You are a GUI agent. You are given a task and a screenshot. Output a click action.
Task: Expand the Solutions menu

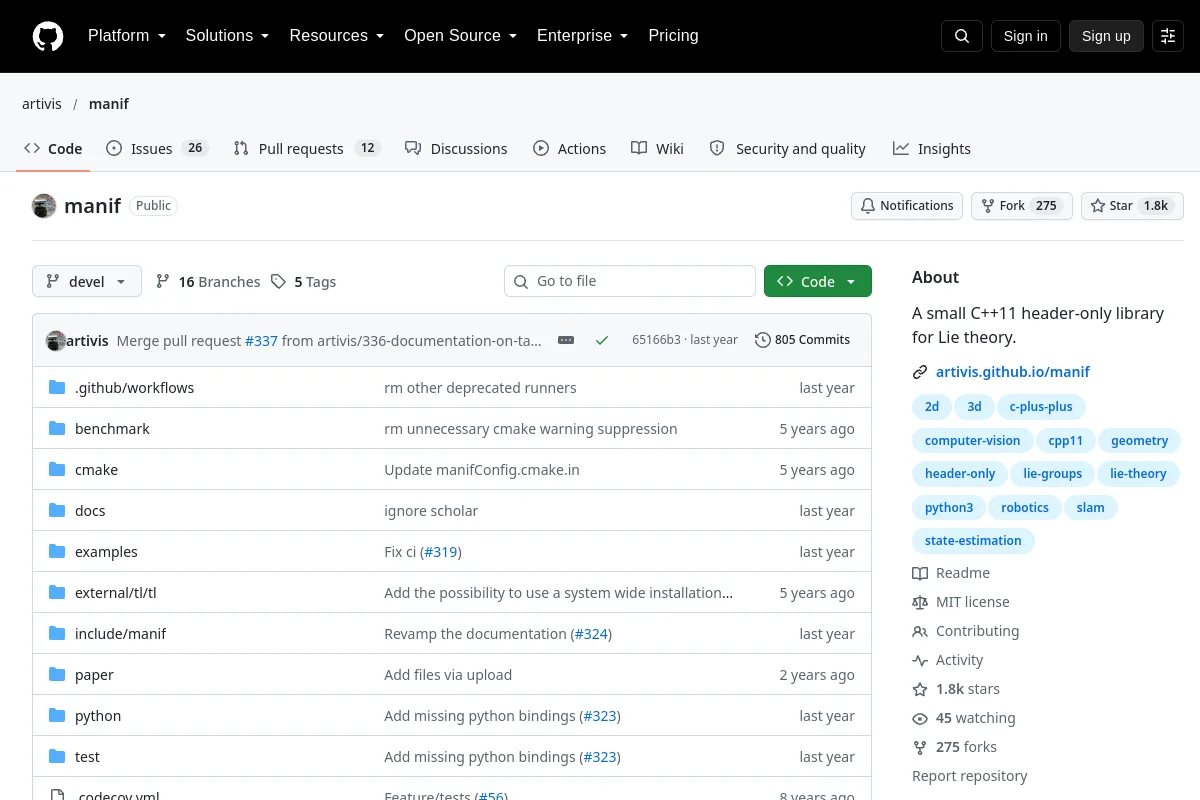[x=227, y=36]
